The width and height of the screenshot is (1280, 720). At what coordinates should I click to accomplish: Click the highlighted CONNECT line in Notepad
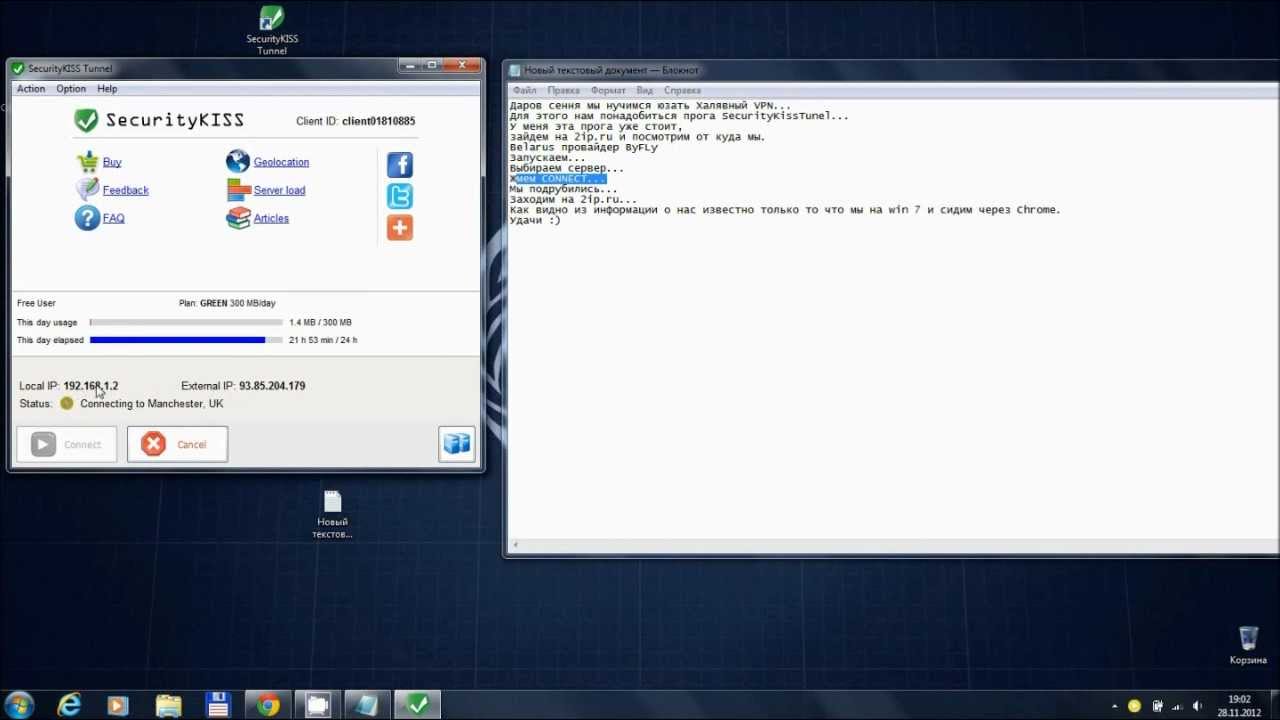click(x=557, y=179)
